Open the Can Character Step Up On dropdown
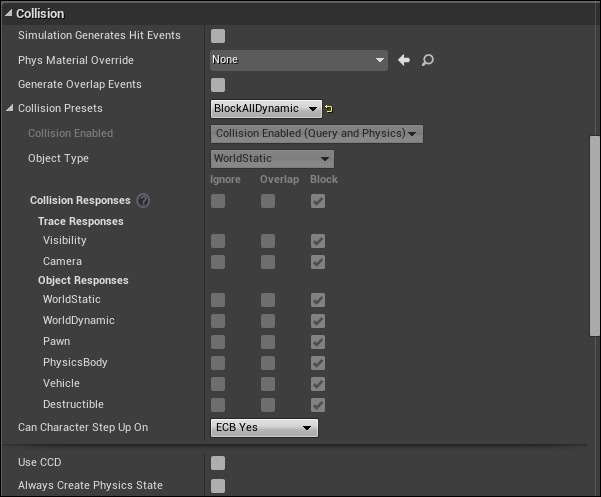Screen dimensions: 601x497 click(x=264, y=428)
